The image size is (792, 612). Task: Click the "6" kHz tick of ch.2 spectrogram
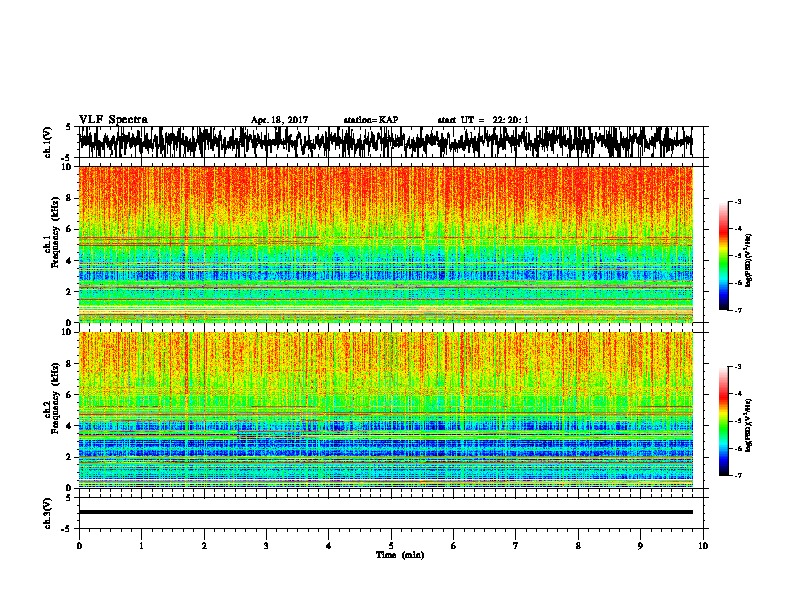point(69,394)
